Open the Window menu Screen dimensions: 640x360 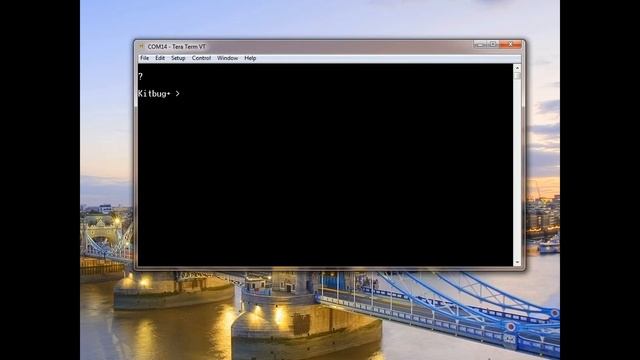click(x=227, y=58)
